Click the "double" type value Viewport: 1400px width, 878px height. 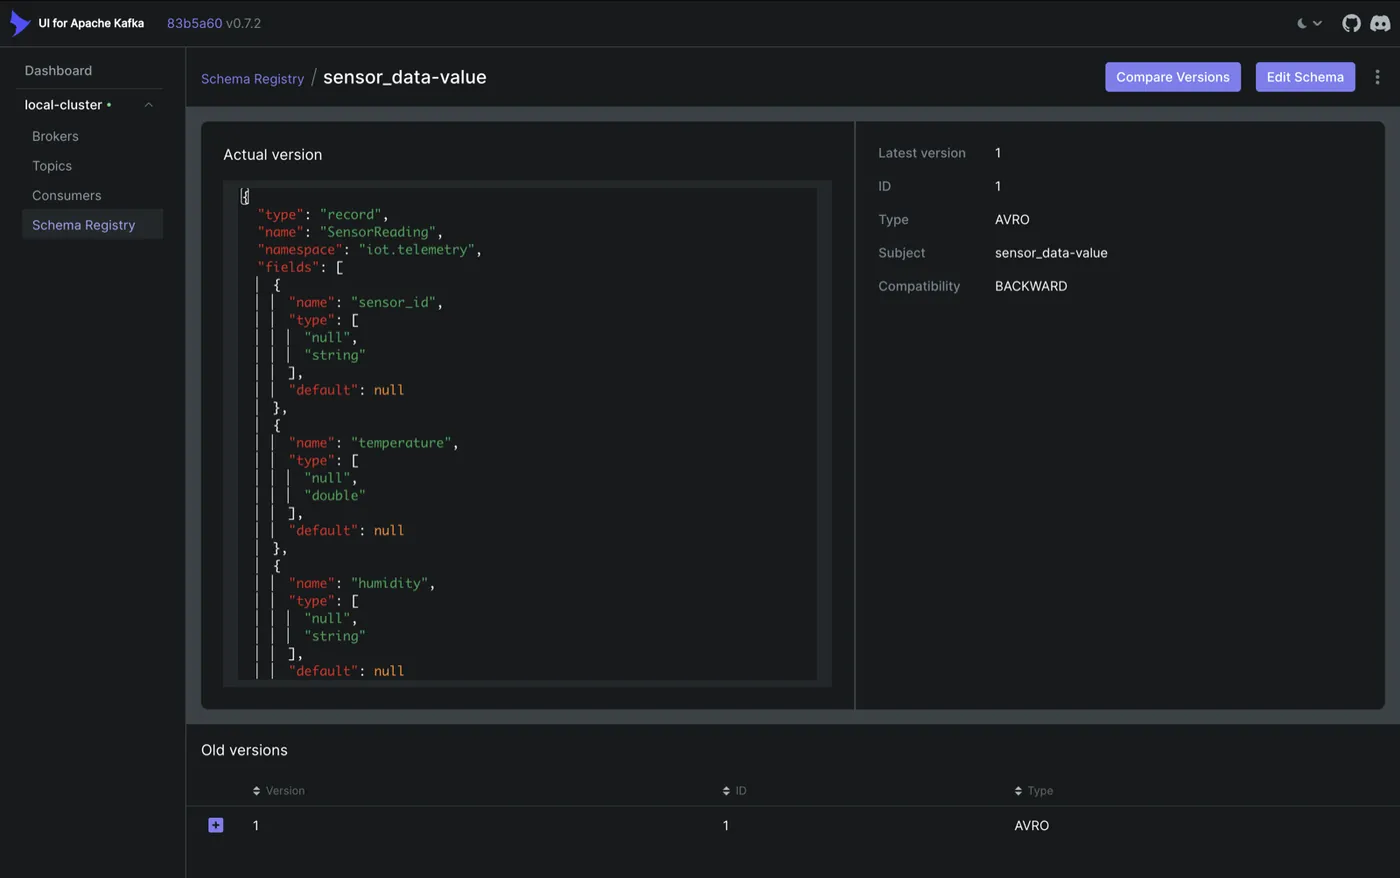point(334,496)
